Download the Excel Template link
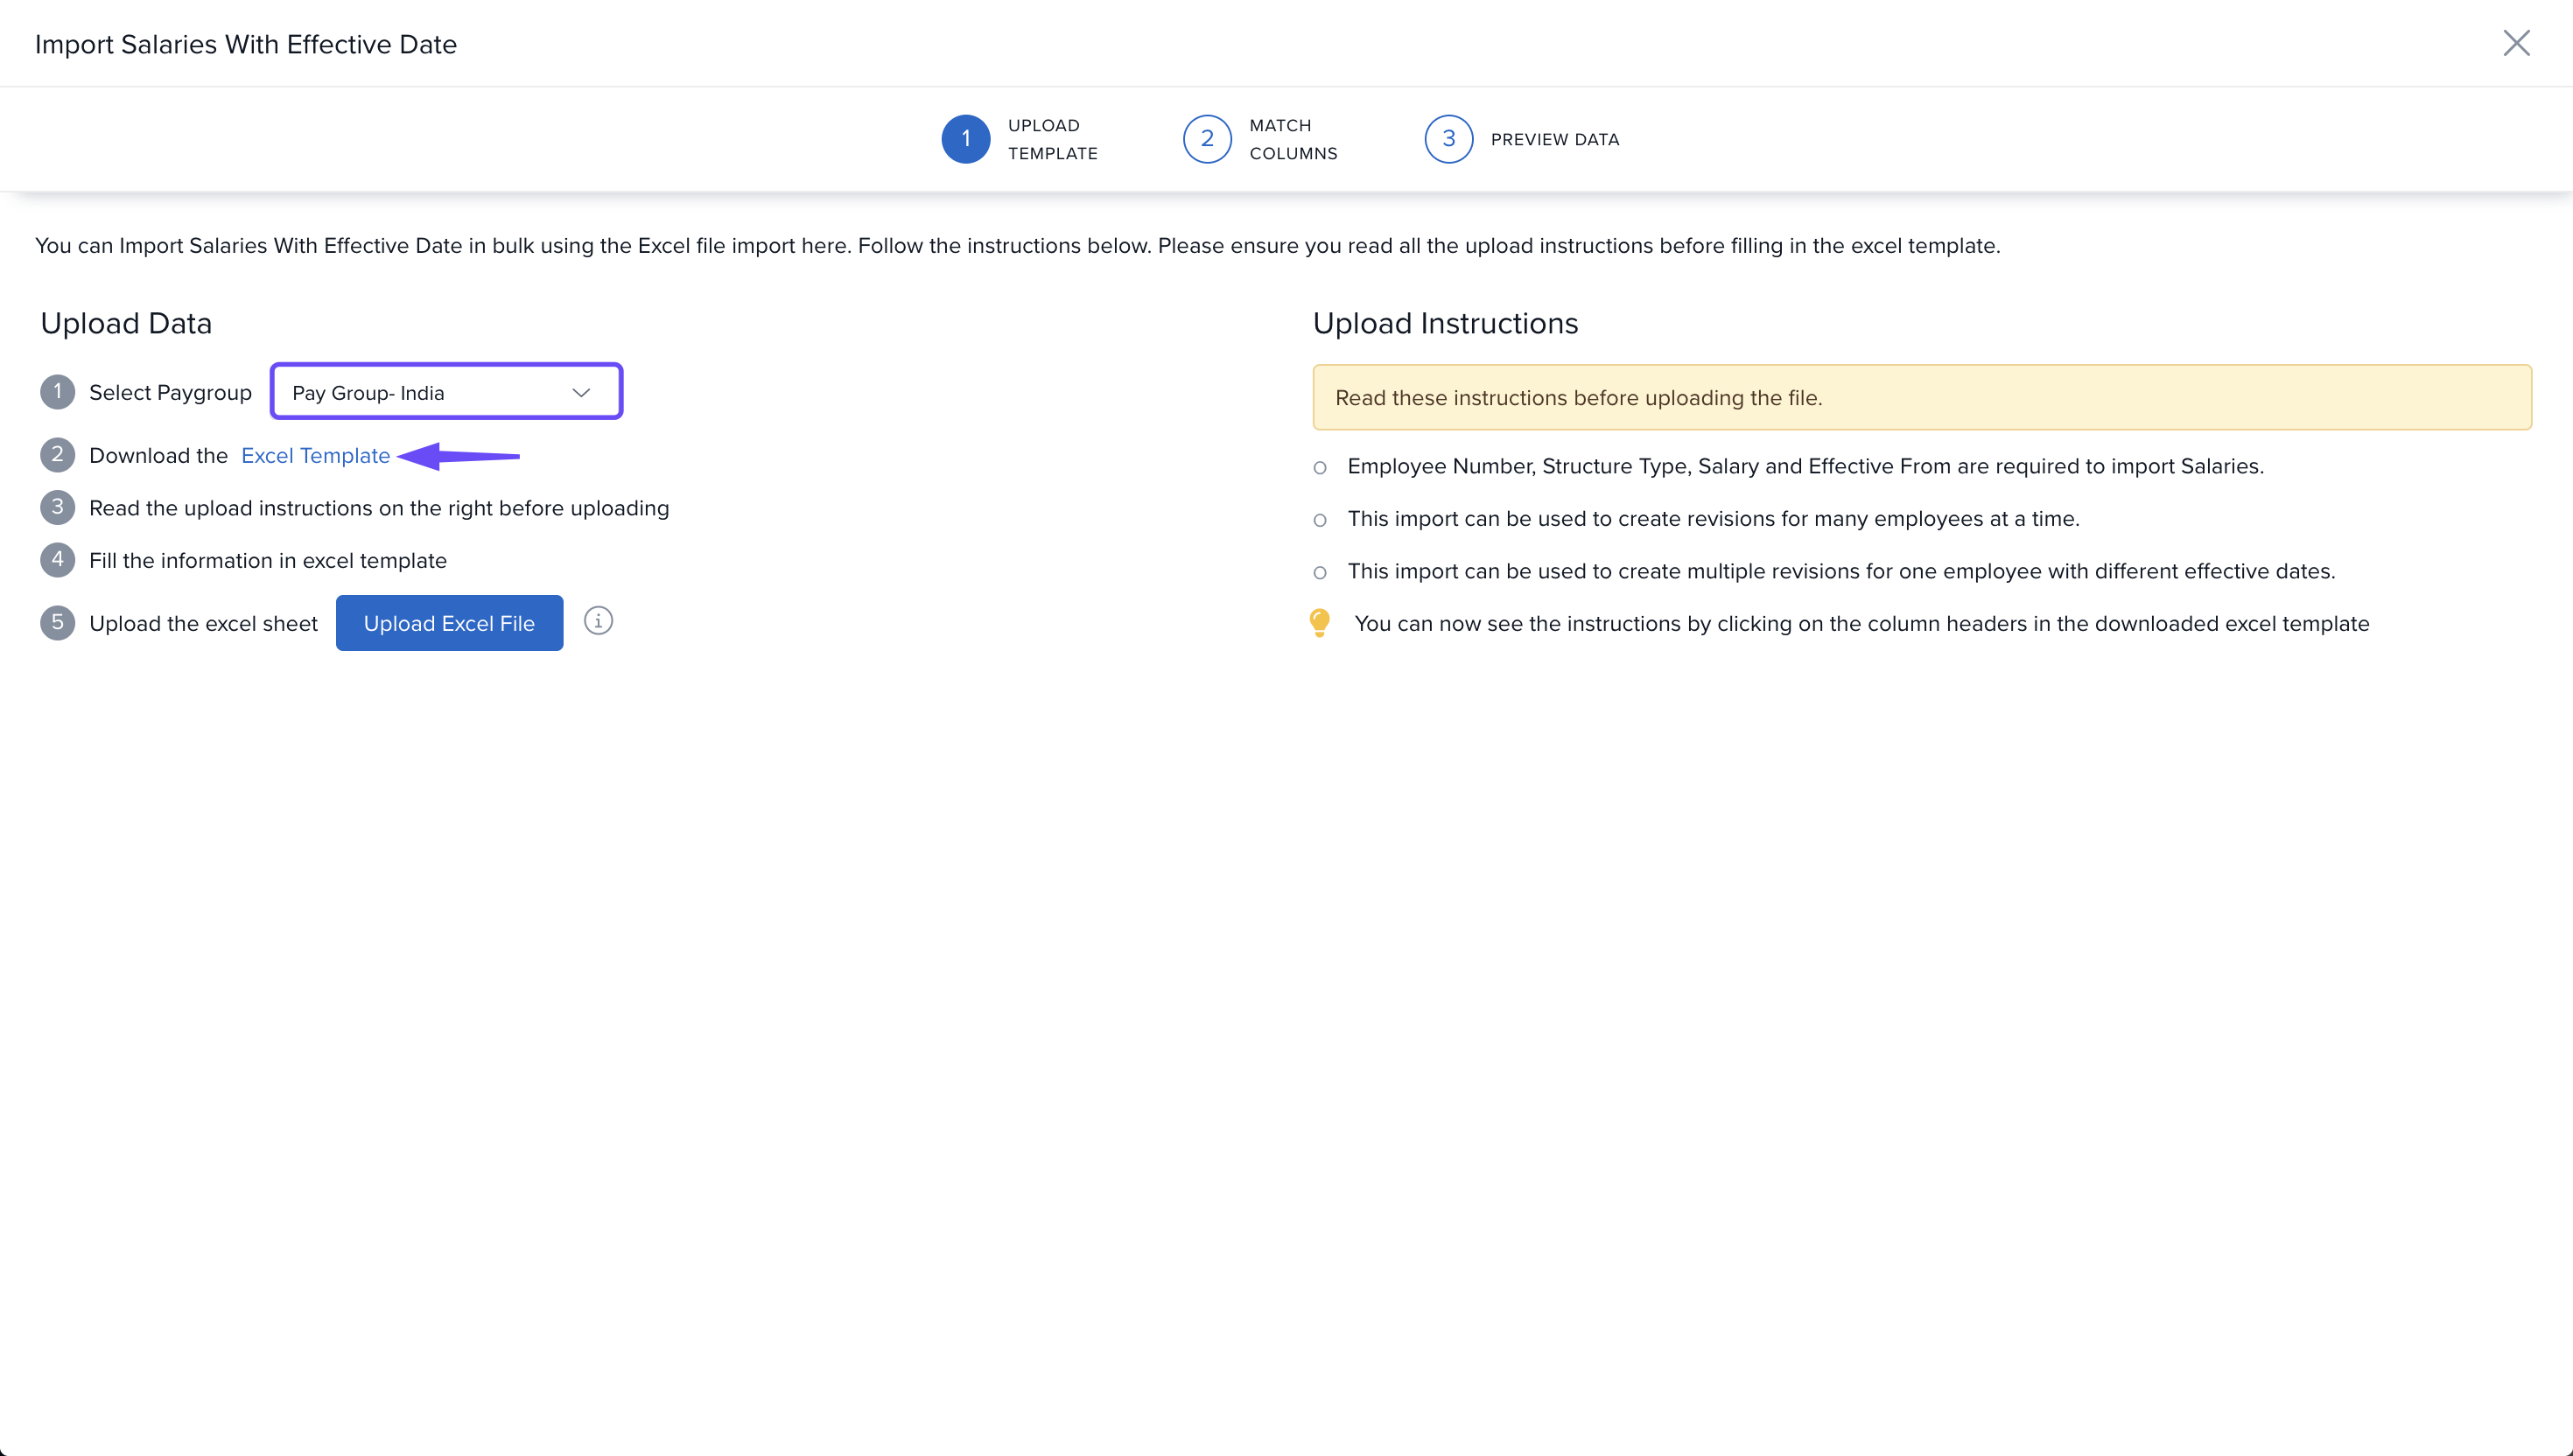2573x1456 pixels. coord(315,456)
